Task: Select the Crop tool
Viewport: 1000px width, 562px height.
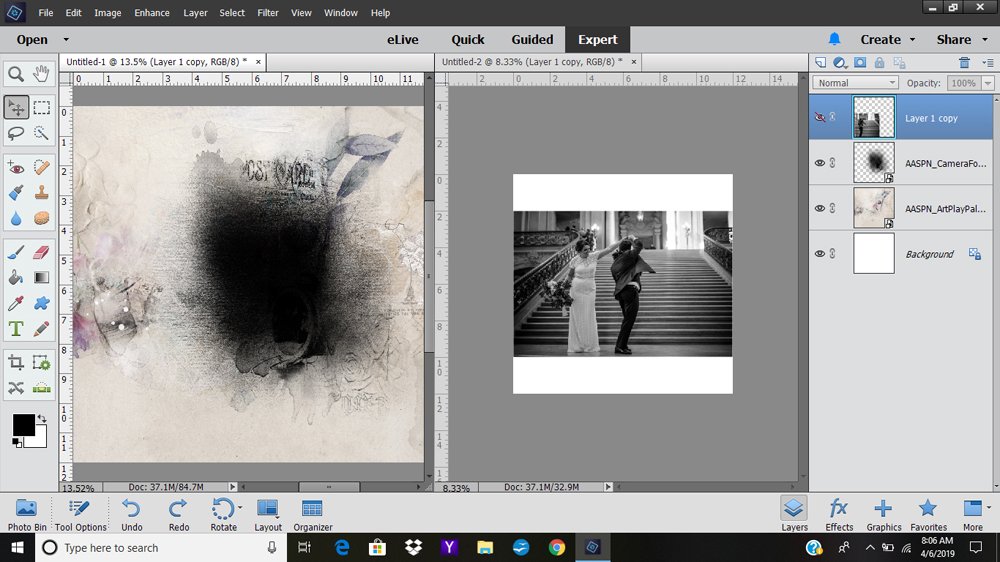Action: point(16,363)
